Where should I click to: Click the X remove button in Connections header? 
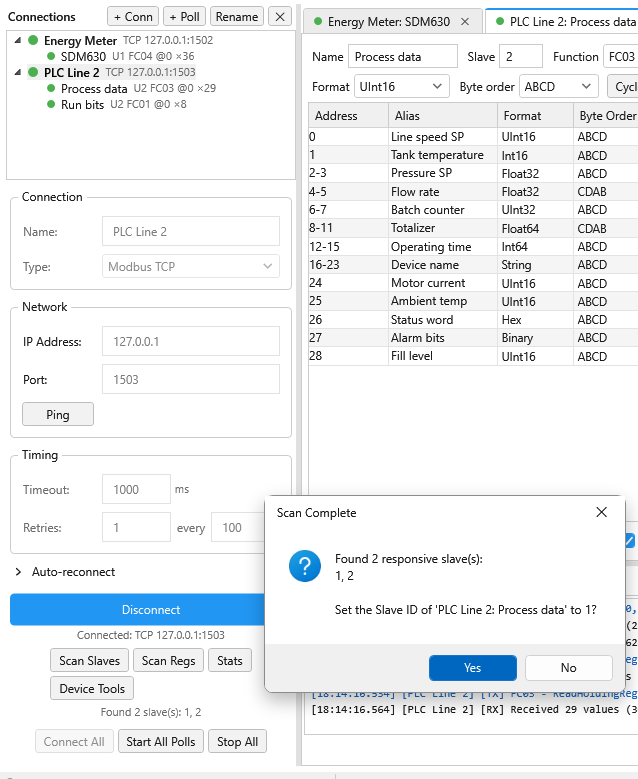280,16
